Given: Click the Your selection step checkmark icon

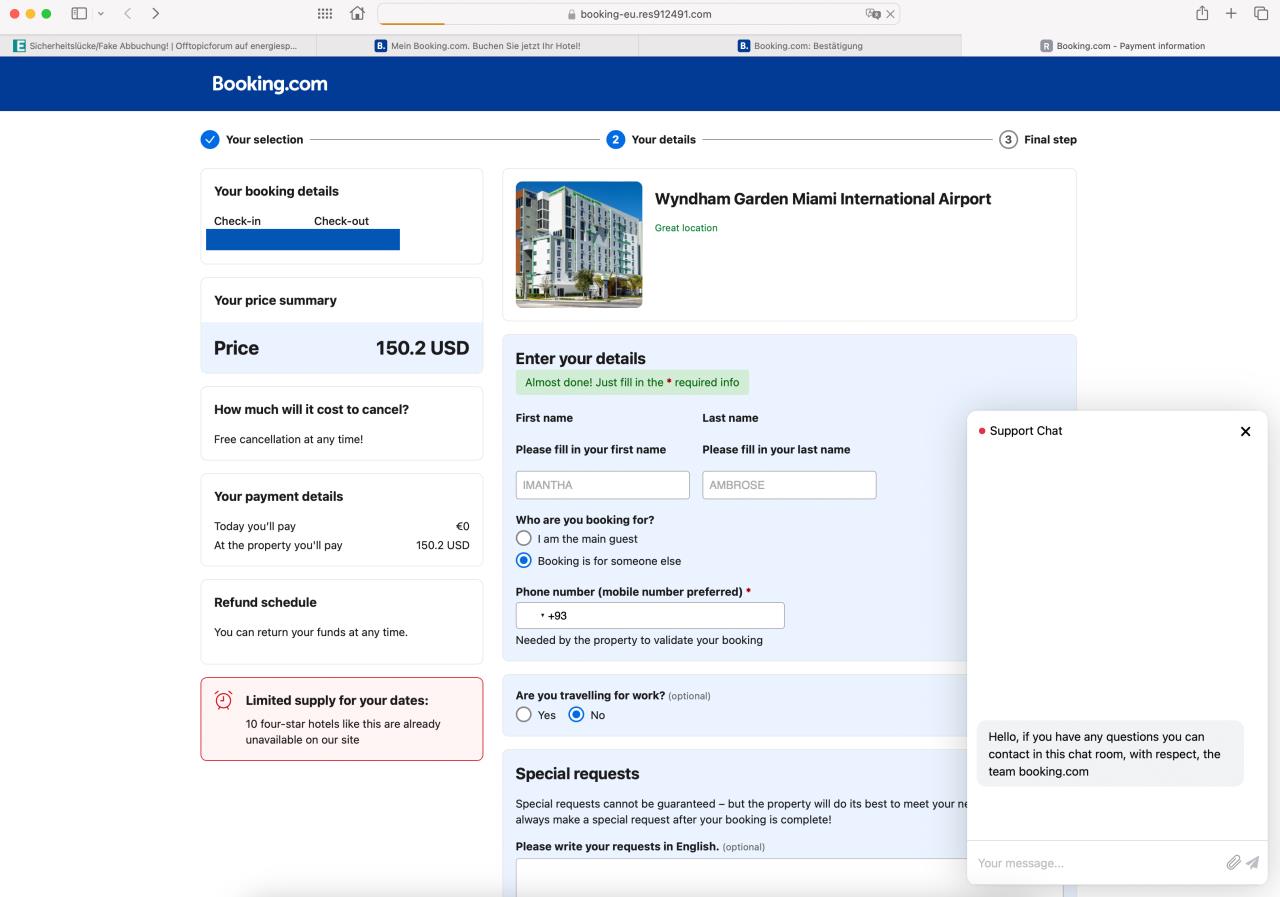Looking at the screenshot, I should (x=210, y=139).
